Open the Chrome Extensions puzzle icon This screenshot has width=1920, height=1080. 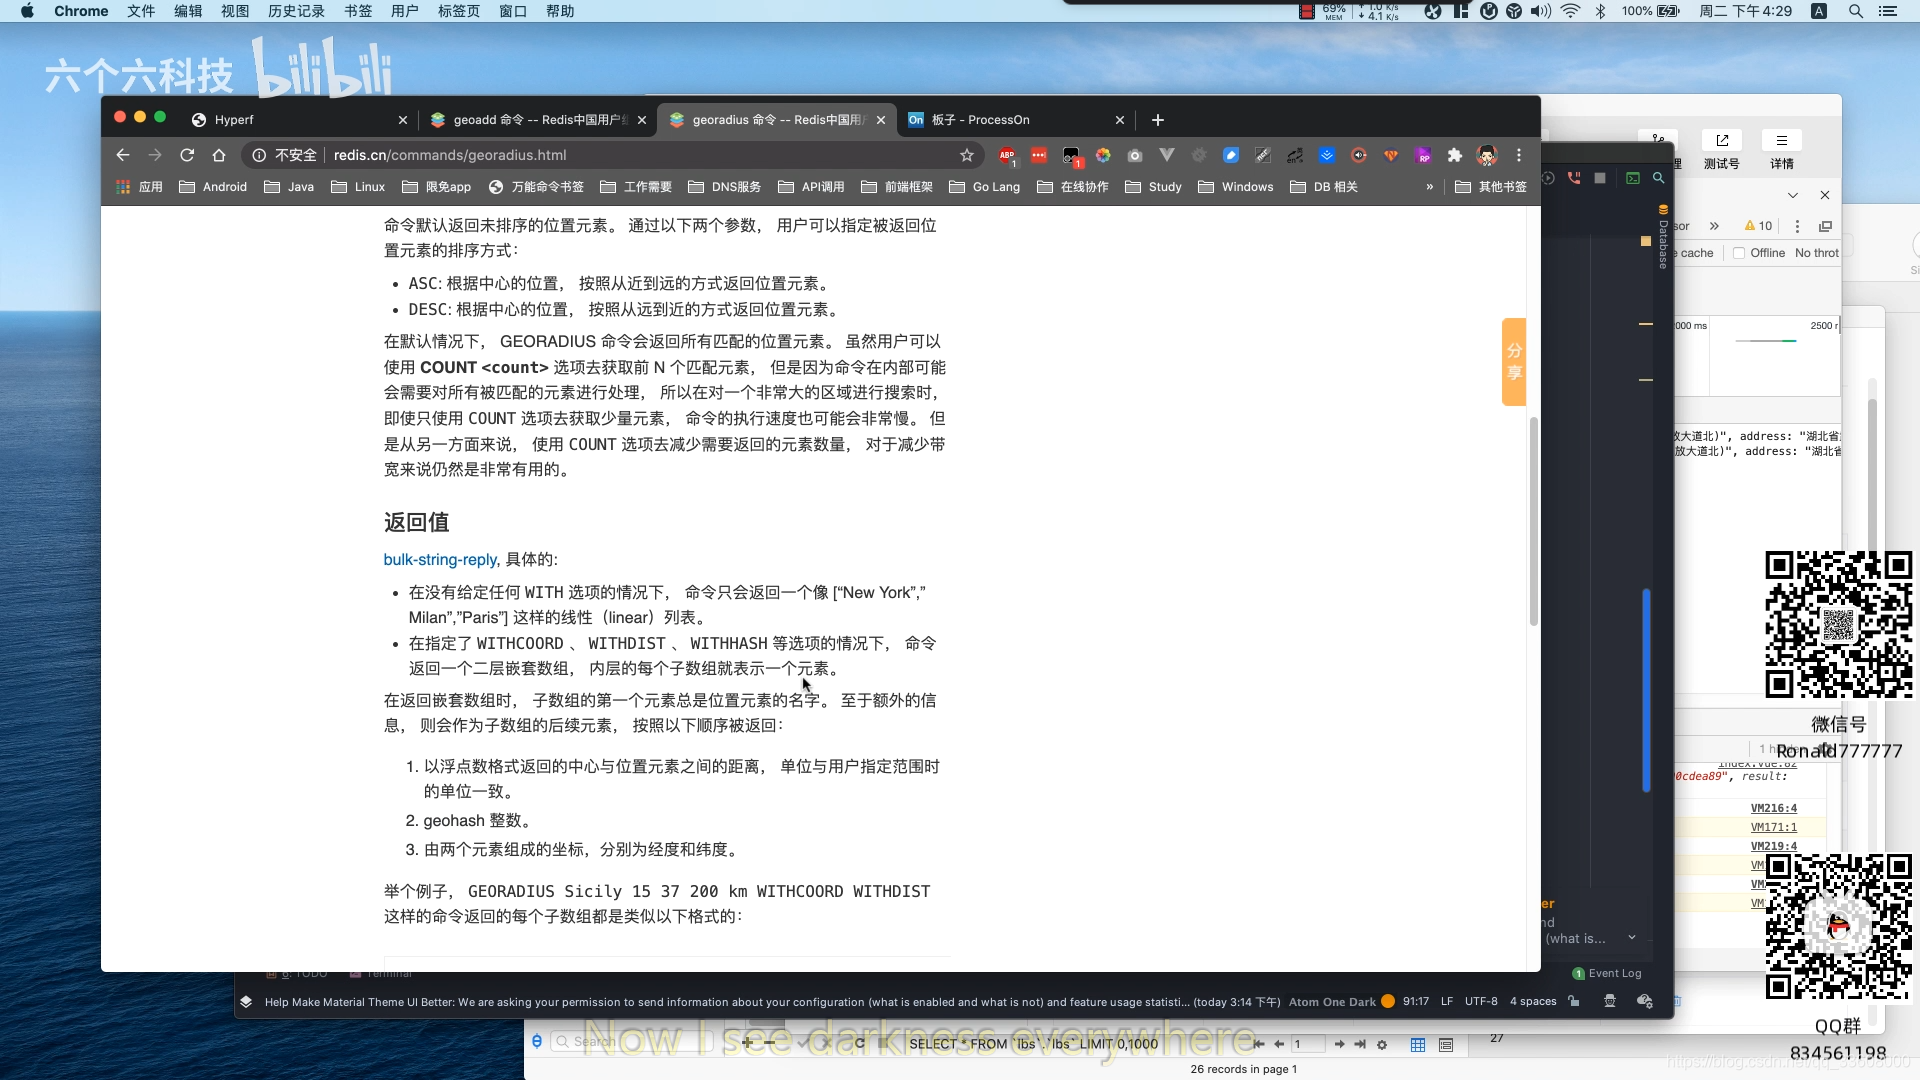pyautogui.click(x=1455, y=156)
